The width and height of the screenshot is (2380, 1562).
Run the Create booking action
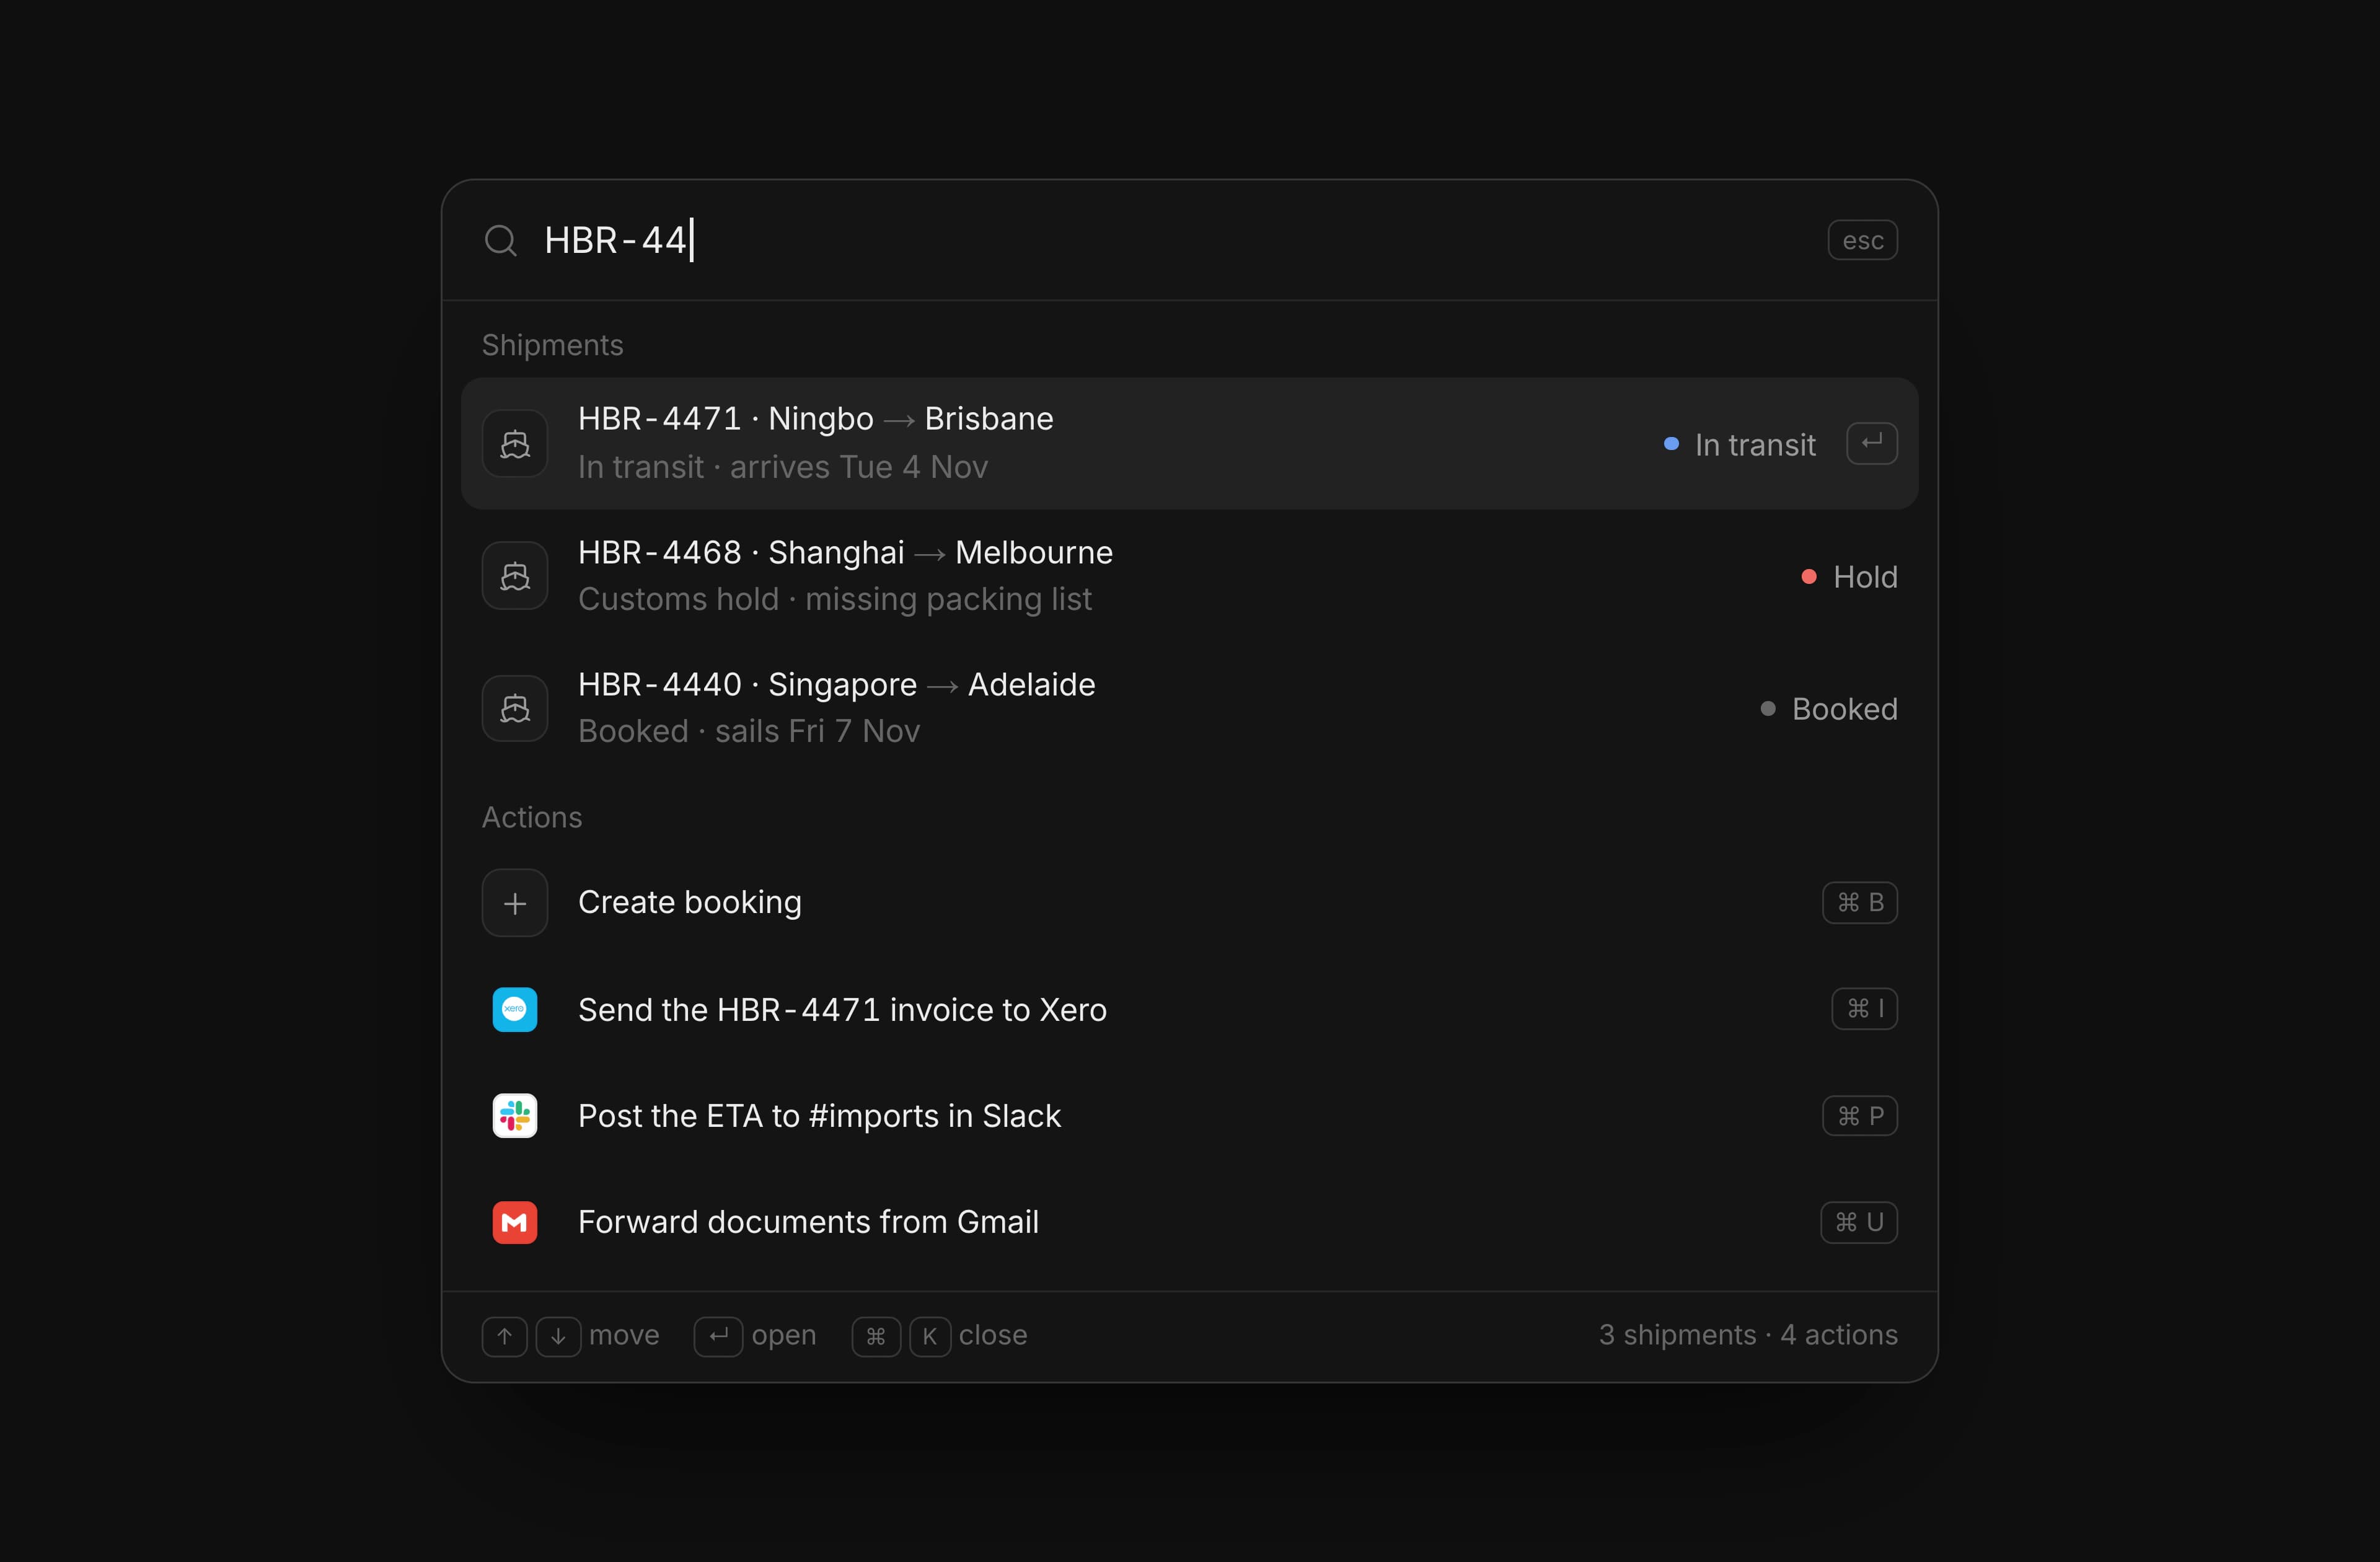[x=1189, y=903]
